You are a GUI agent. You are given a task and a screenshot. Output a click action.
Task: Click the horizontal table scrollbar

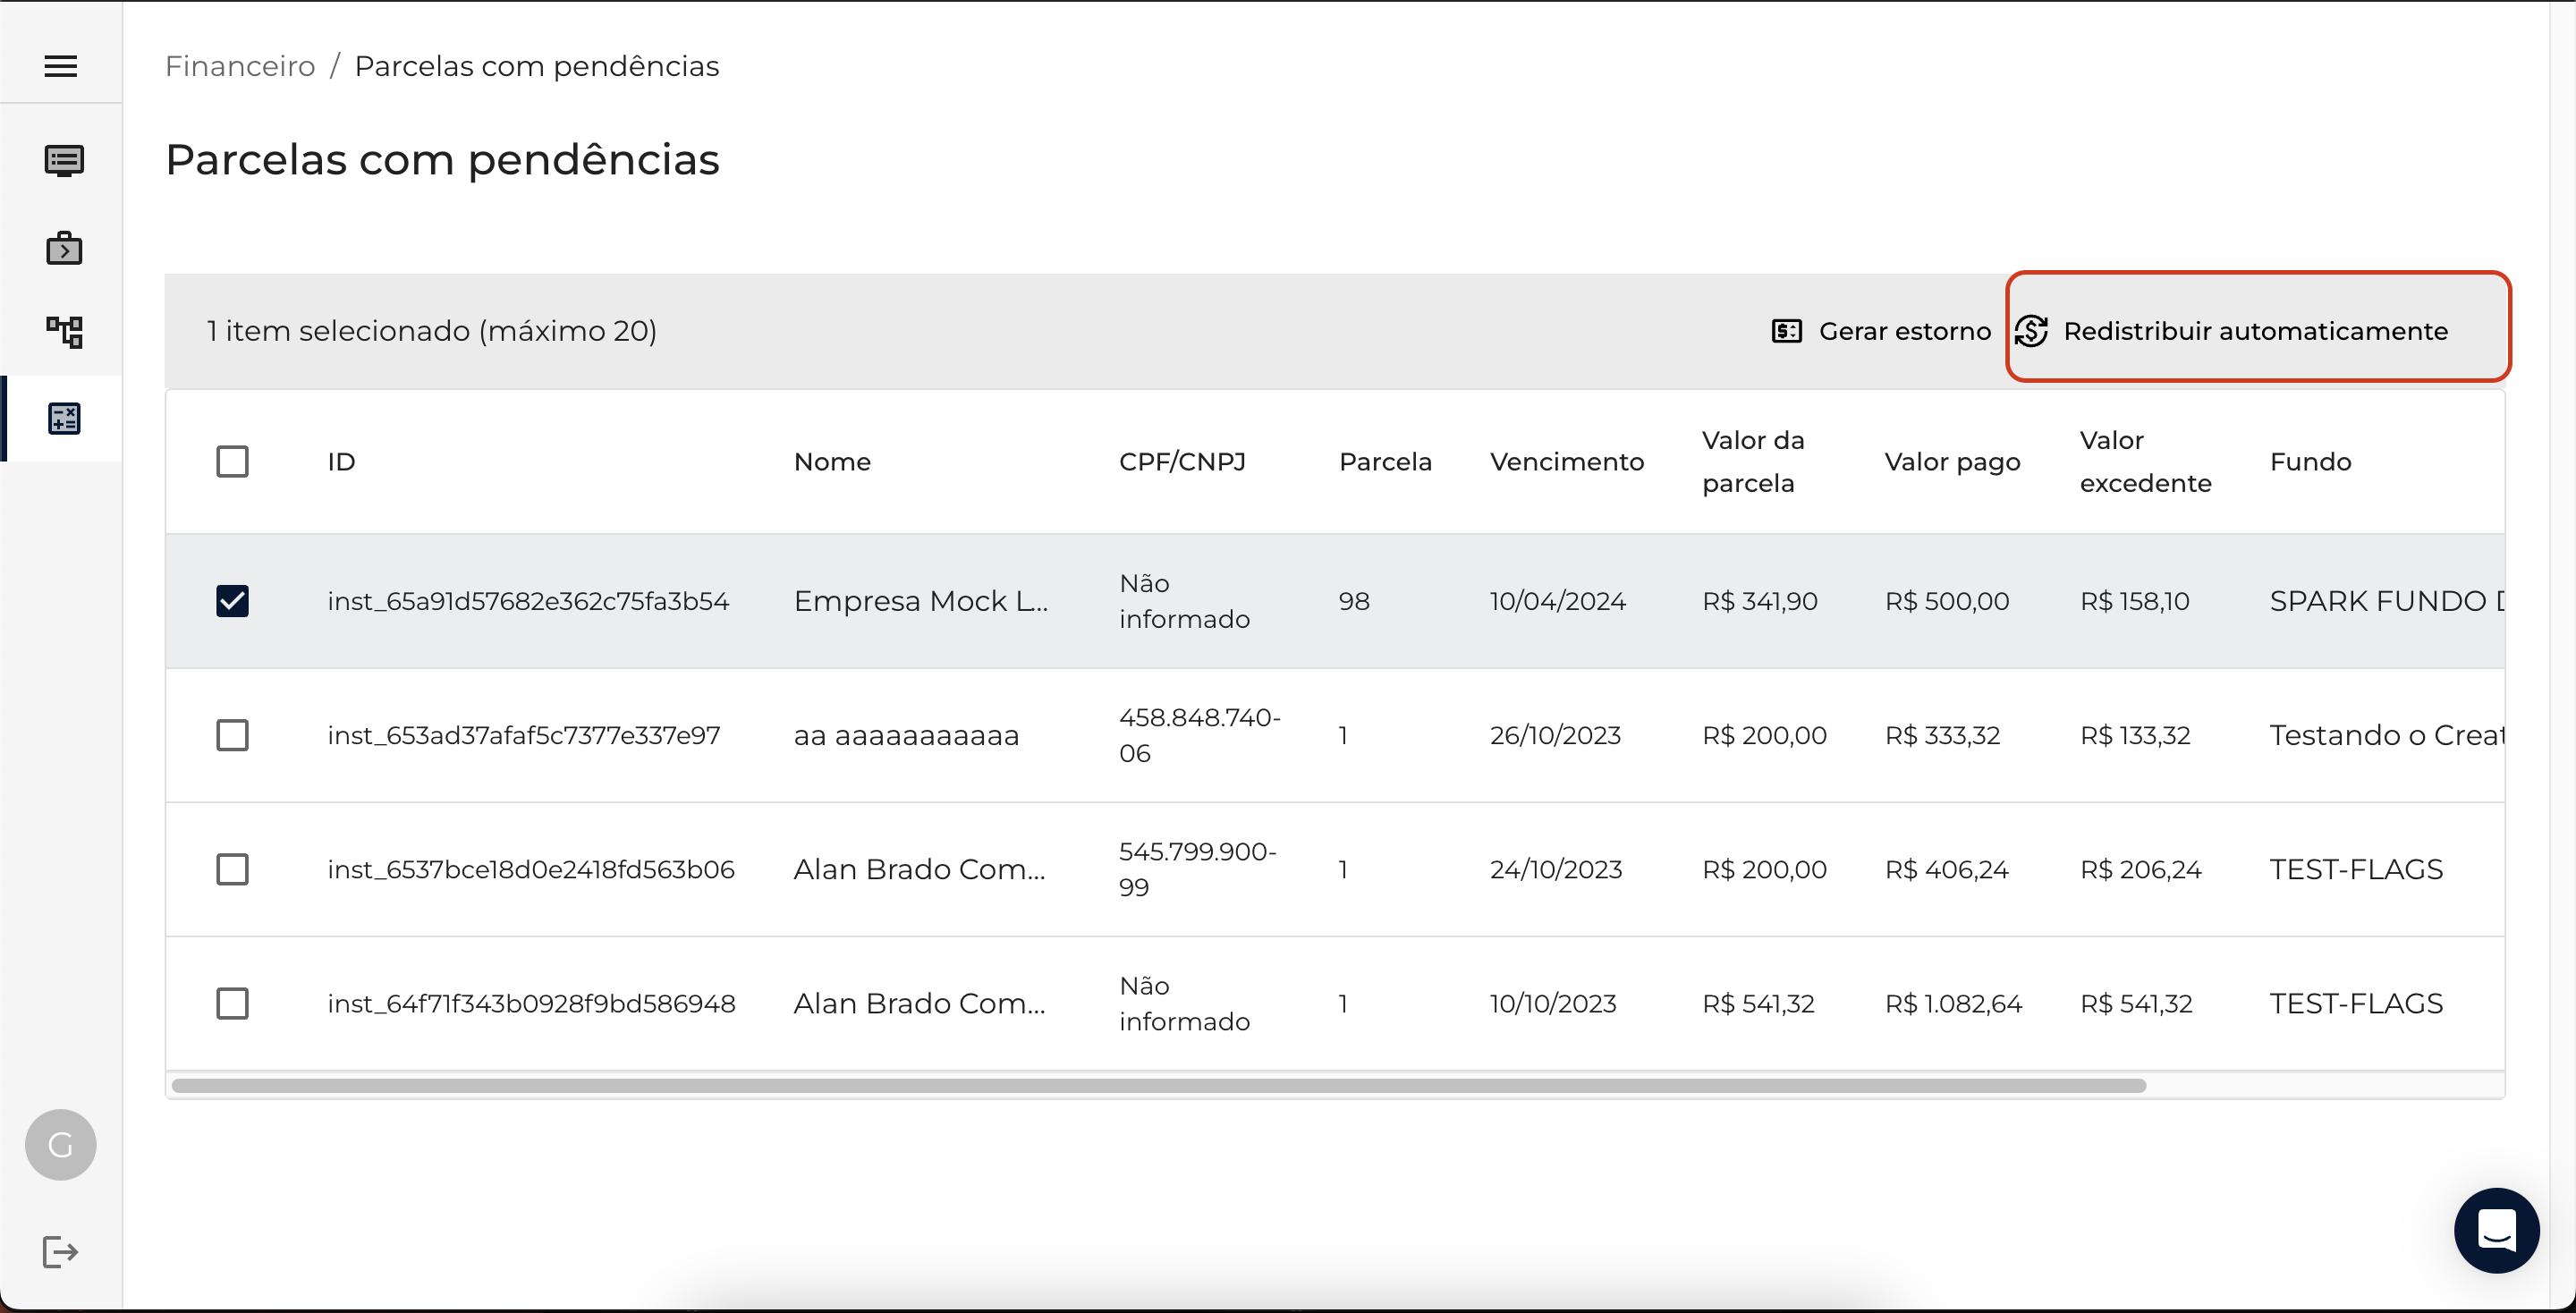coord(1158,1085)
